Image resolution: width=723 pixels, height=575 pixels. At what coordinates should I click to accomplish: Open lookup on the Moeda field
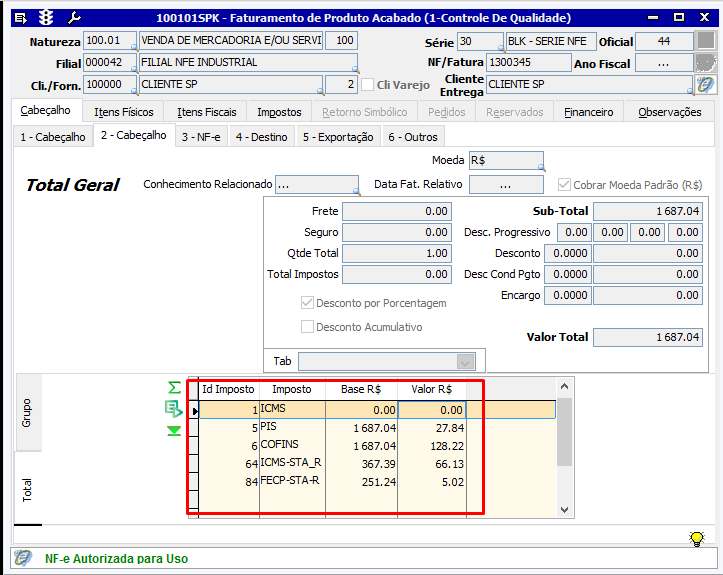tap(541, 167)
